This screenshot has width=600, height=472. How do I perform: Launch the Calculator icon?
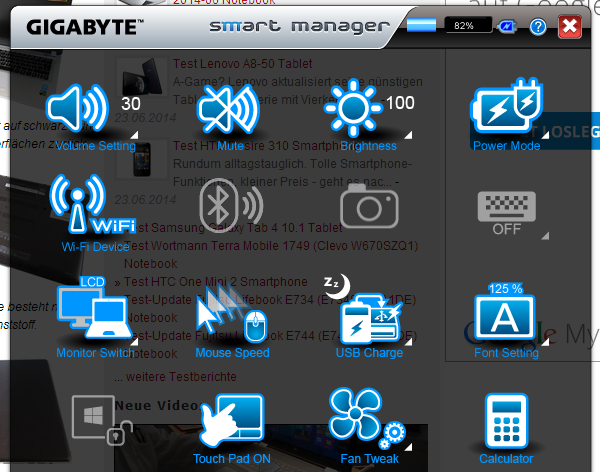[506, 421]
